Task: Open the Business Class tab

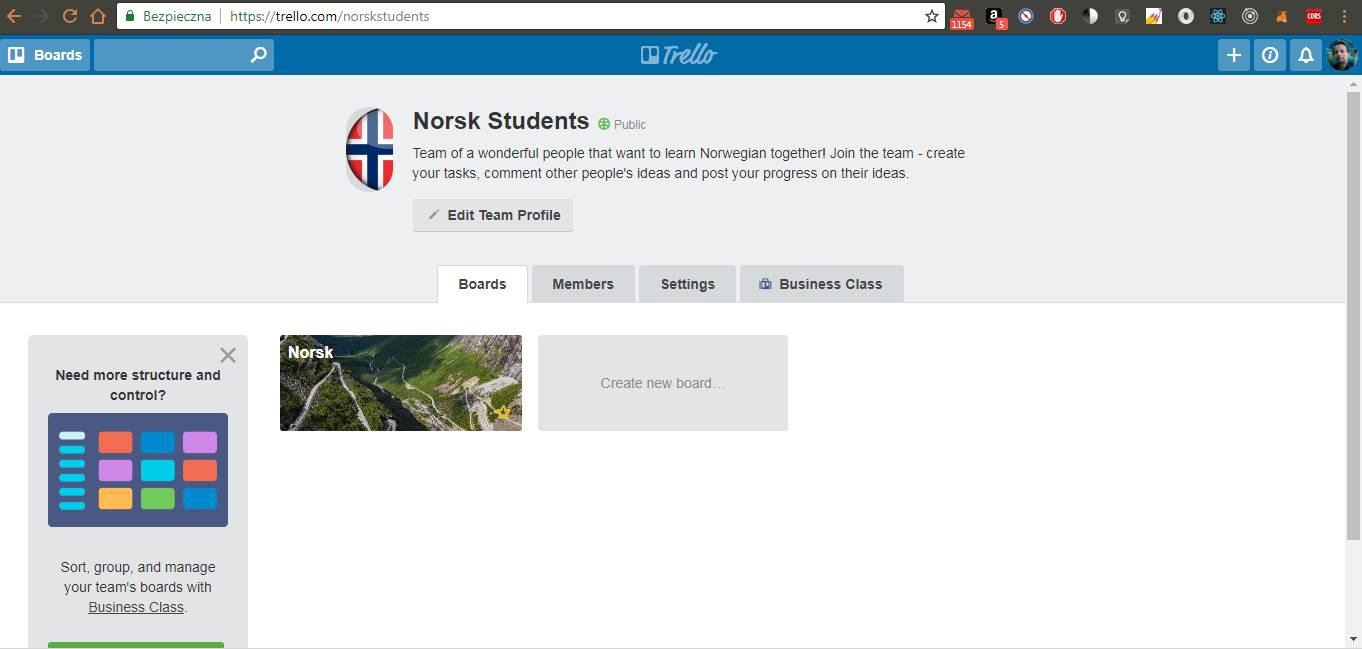Action: [x=822, y=284]
